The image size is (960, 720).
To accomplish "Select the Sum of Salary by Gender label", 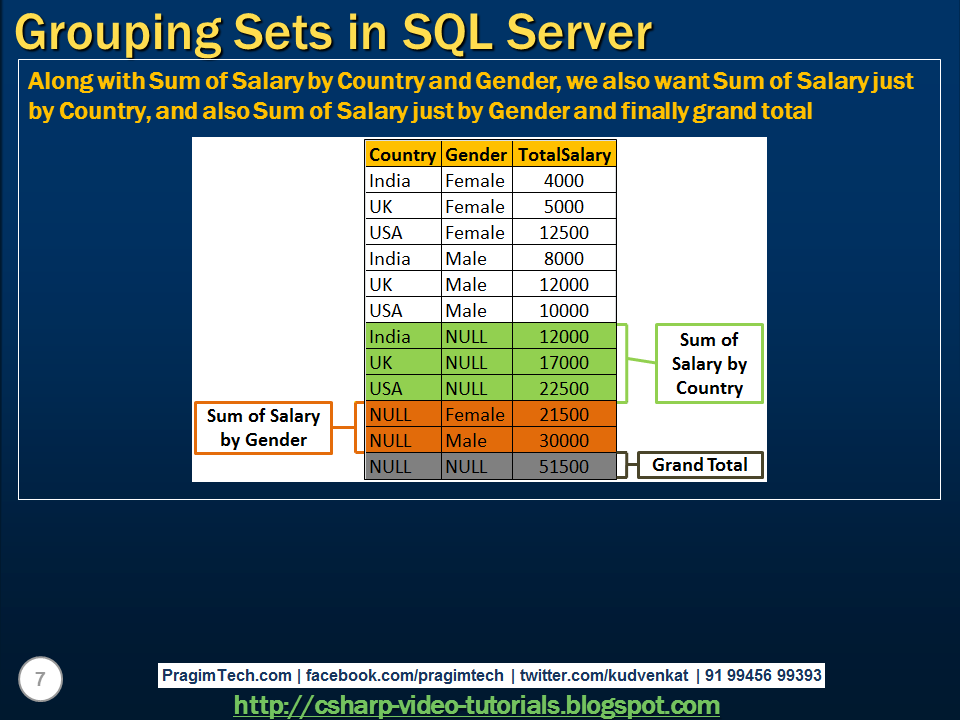I will [x=263, y=427].
